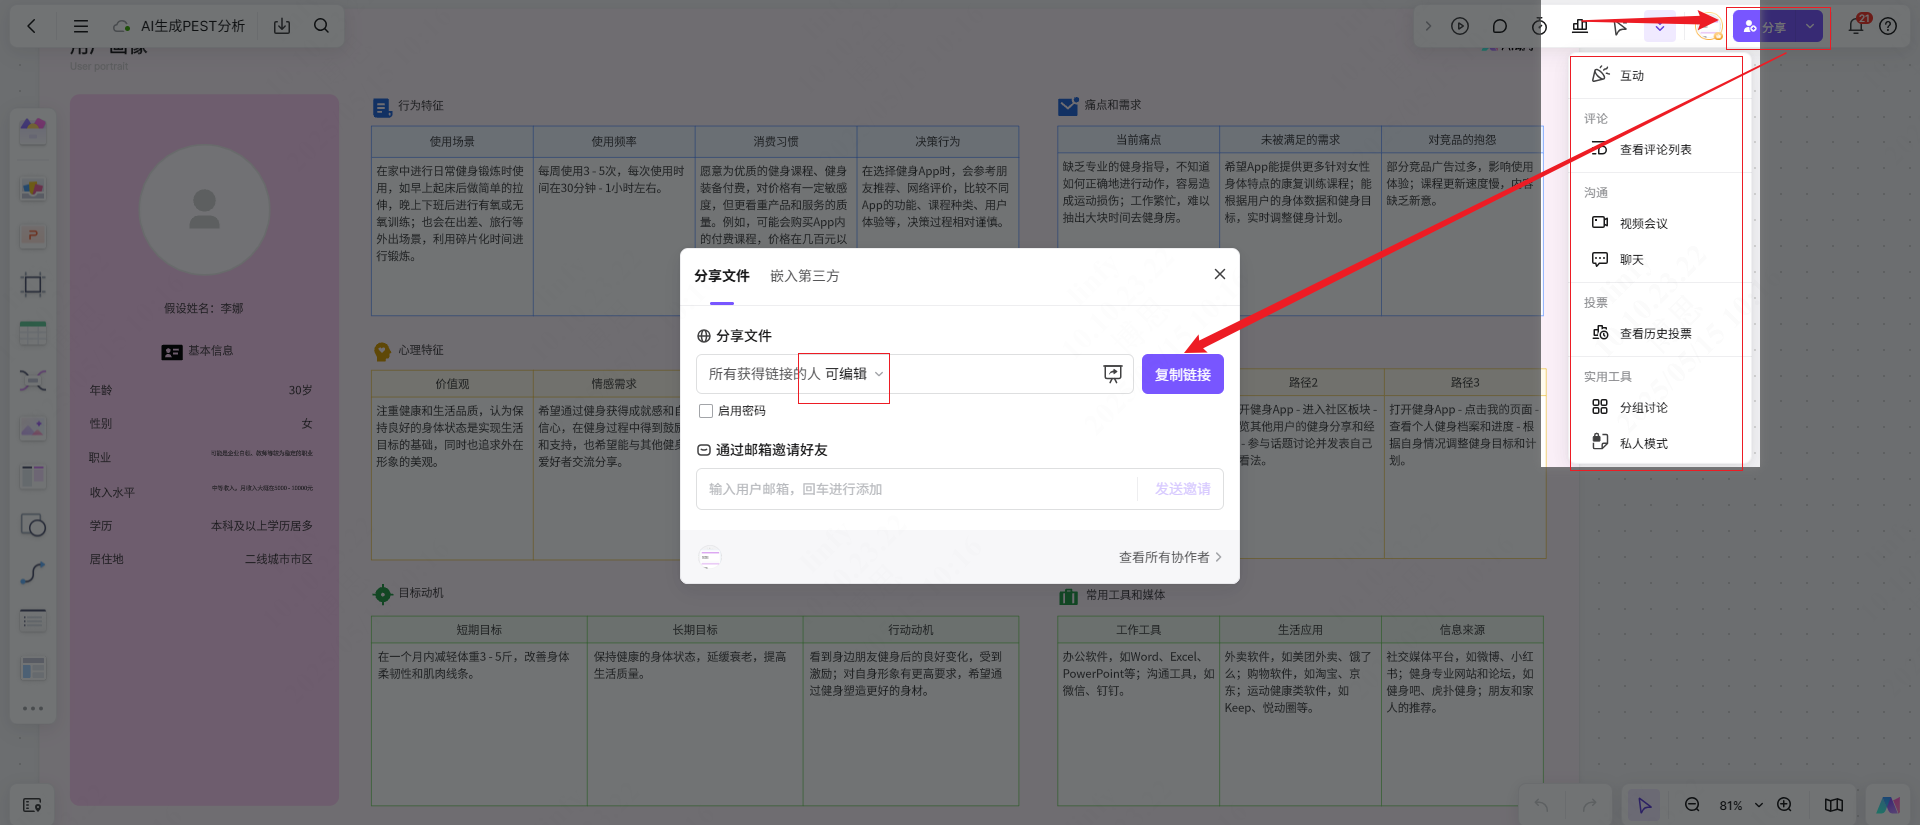The width and height of the screenshot is (1920, 825).
Task: Open the help question mark icon
Action: [x=1888, y=26]
